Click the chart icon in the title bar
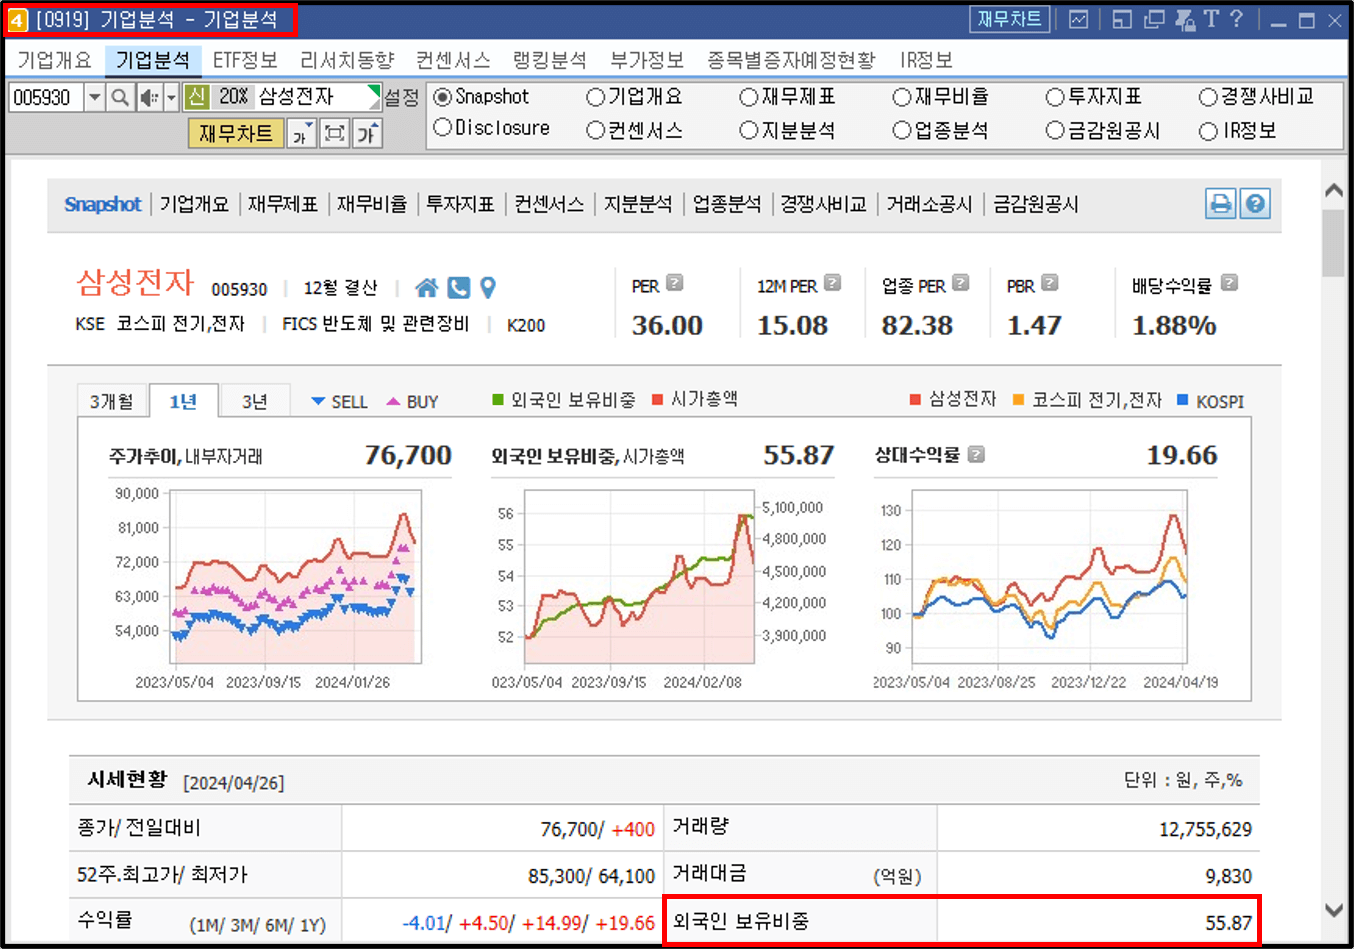Screen dimensions: 1354x949 1079,19
